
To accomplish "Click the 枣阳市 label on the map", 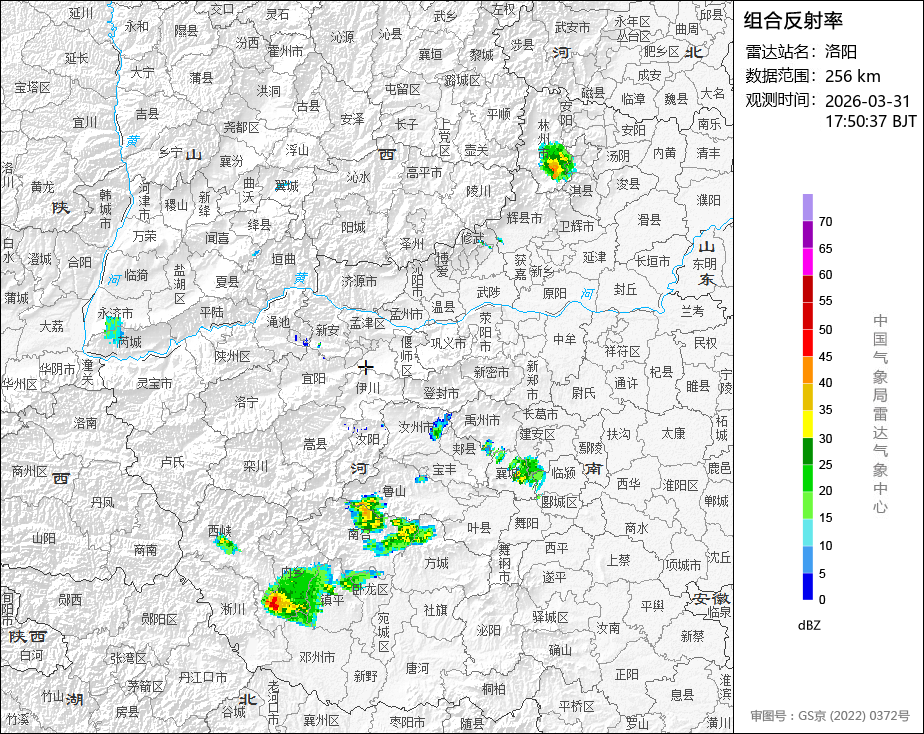I will click(408, 722).
